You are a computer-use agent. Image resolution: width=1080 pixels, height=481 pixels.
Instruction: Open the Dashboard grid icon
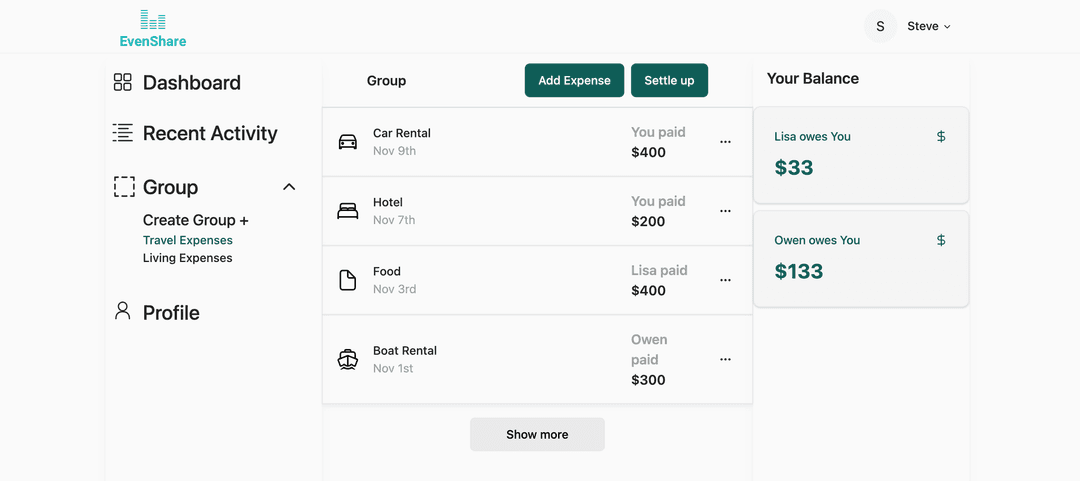(123, 83)
